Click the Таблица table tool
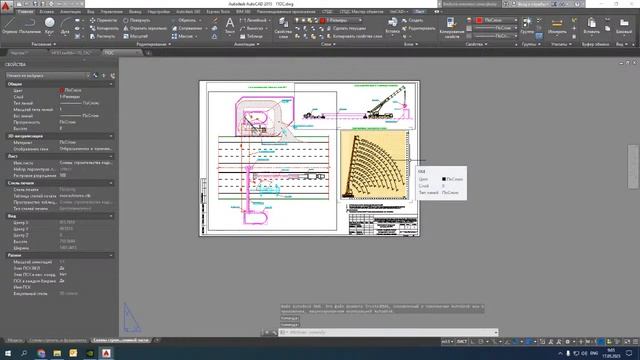This screenshot has height=360, width=640. coord(251,36)
